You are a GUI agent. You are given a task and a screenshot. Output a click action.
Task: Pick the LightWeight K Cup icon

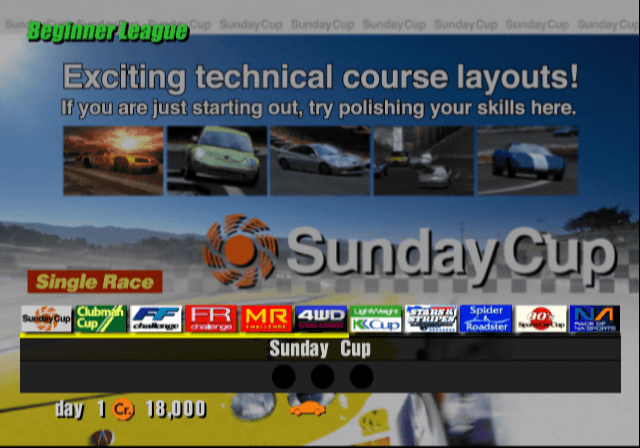pos(376,319)
